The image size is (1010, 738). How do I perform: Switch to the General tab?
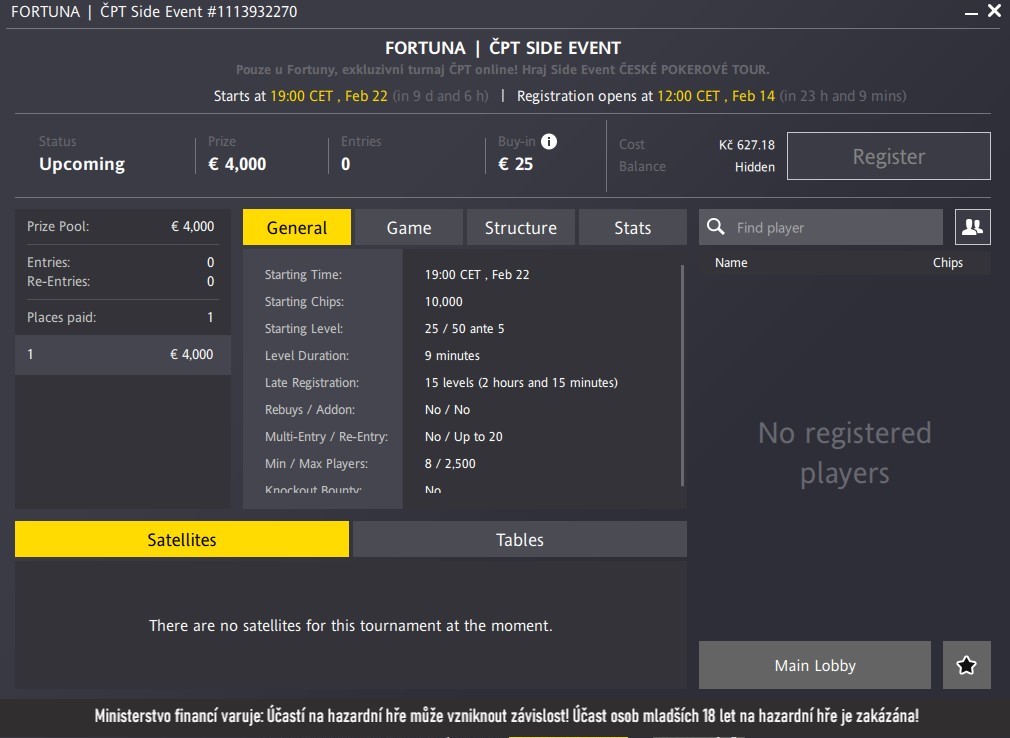[297, 227]
